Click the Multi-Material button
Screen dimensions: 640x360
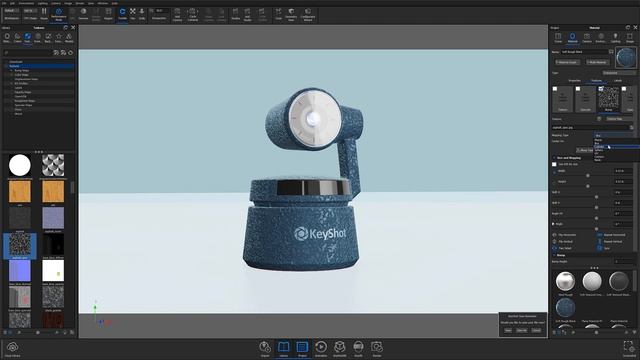[x=598, y=62]
